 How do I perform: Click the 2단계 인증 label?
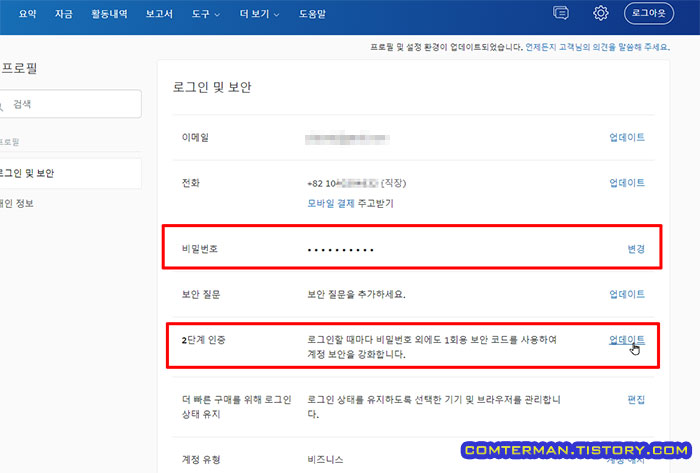[204, 340]
